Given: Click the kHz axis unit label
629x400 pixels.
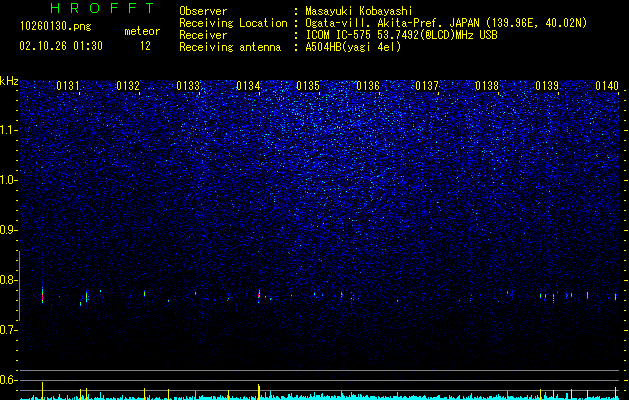Looking at the screenshot, I should [x=9, y=81].
